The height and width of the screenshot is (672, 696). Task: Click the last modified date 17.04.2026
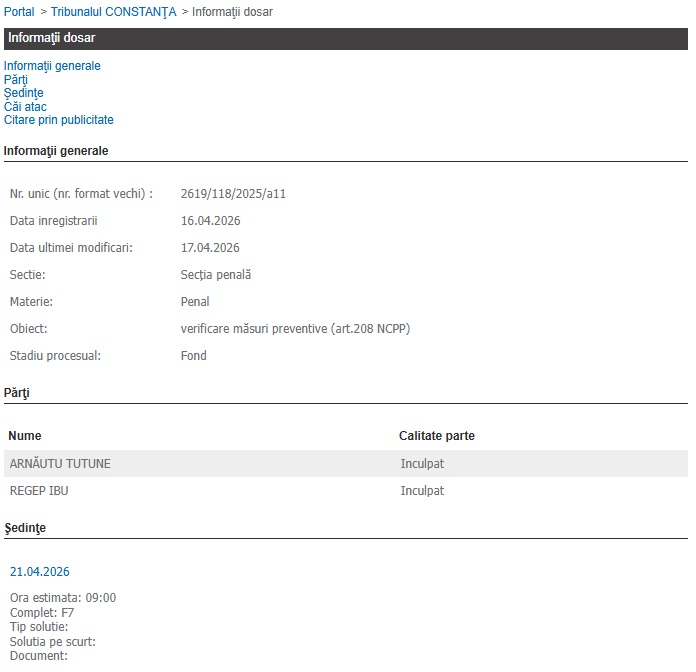tap(210, 247)
